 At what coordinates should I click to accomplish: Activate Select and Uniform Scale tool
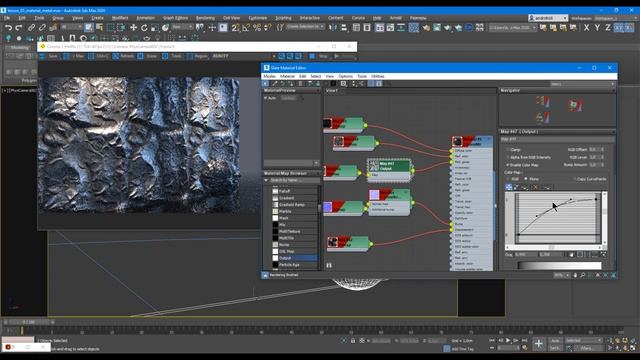click(155, 28)
